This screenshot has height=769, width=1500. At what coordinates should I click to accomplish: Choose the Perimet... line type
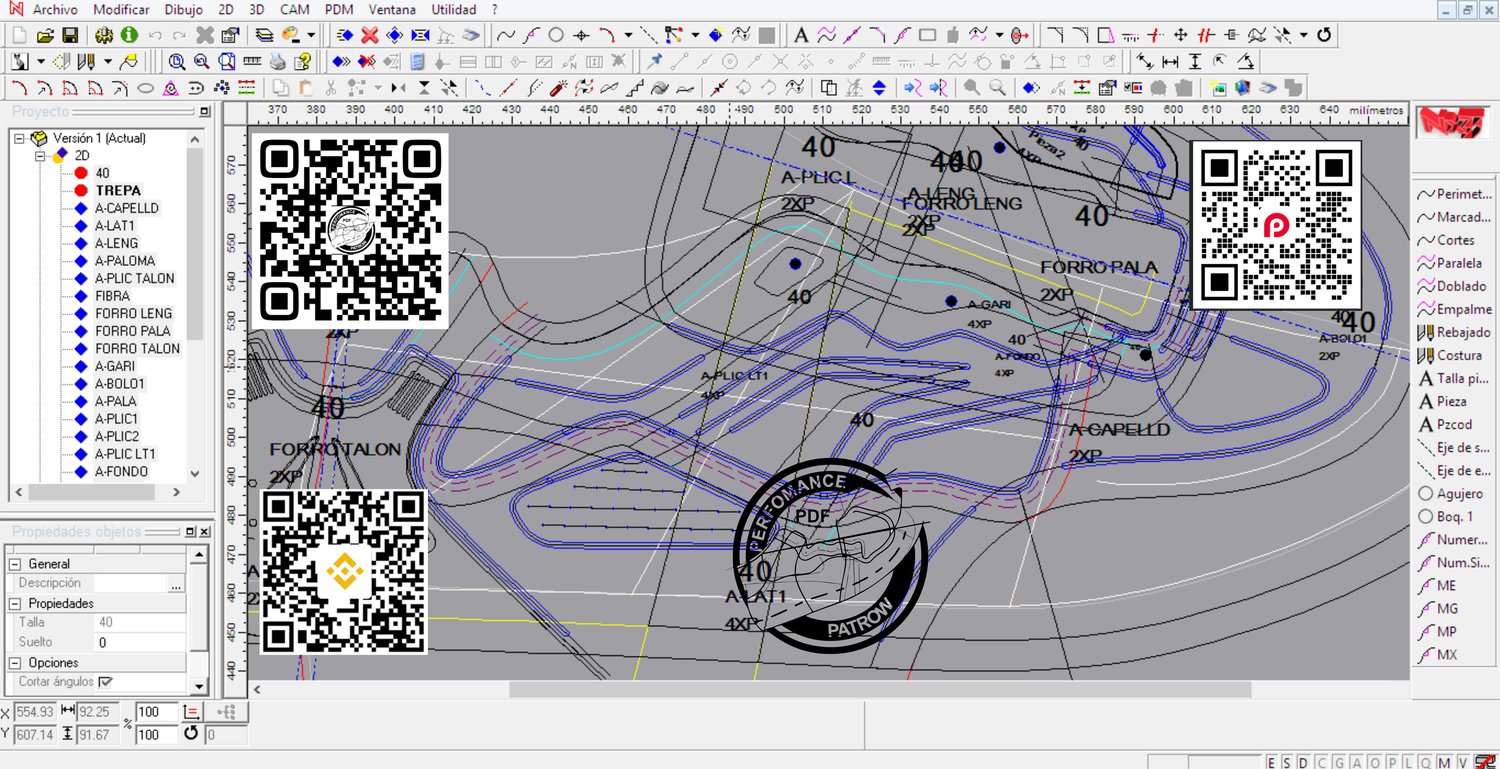tap(1455, 194)
